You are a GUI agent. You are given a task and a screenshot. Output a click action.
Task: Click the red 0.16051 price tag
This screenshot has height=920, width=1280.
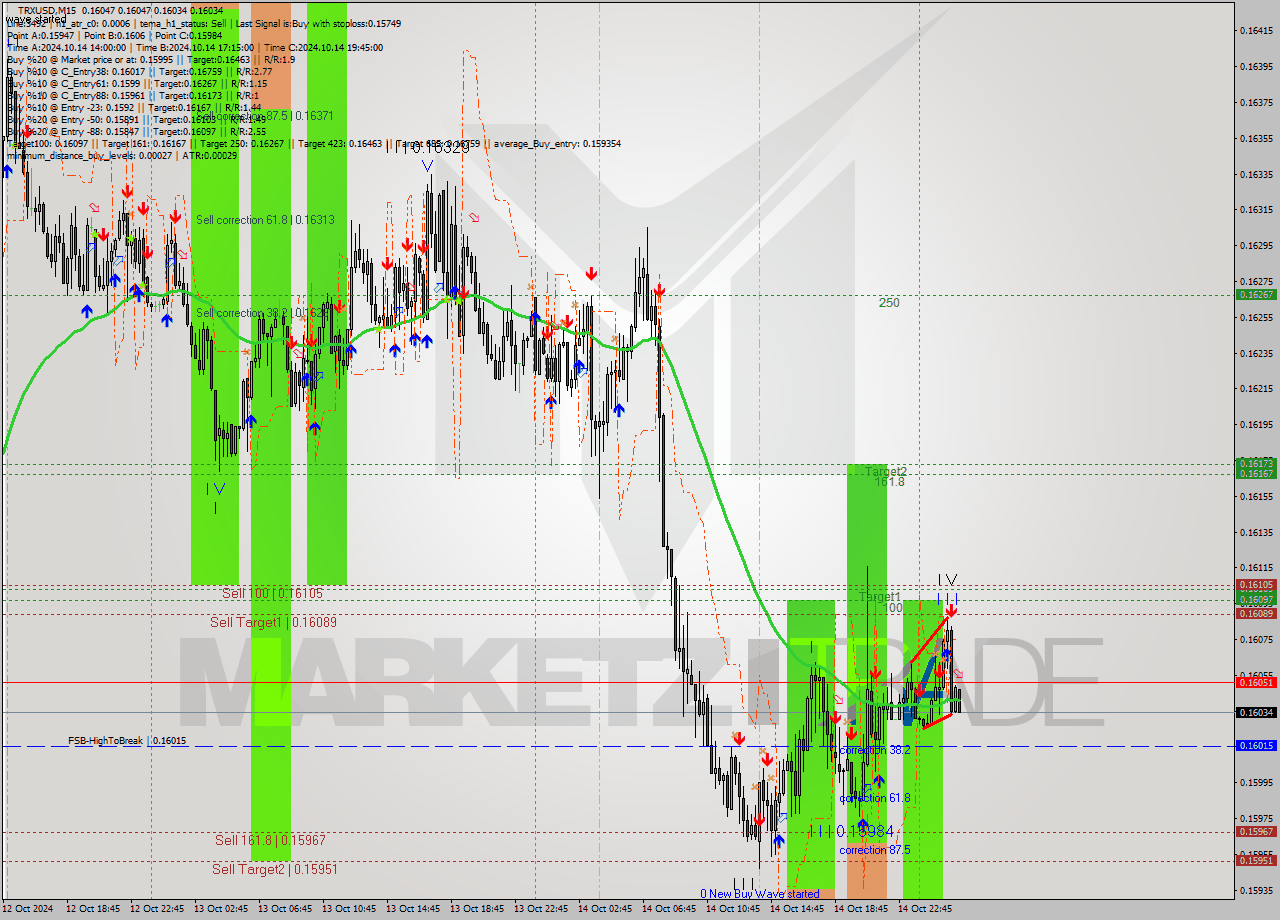click(1256, 682)
